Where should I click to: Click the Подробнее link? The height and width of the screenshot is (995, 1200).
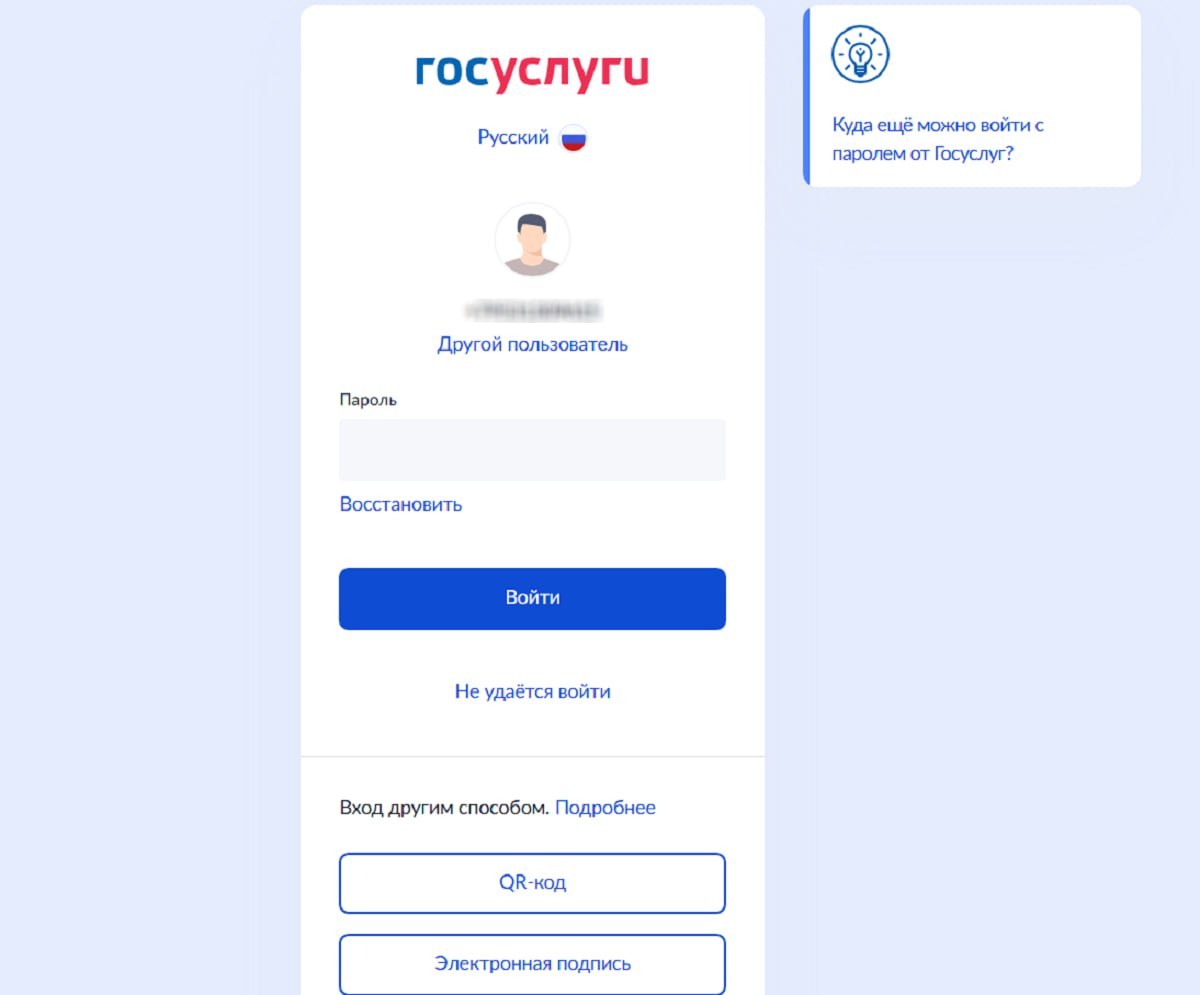[605, 807]
